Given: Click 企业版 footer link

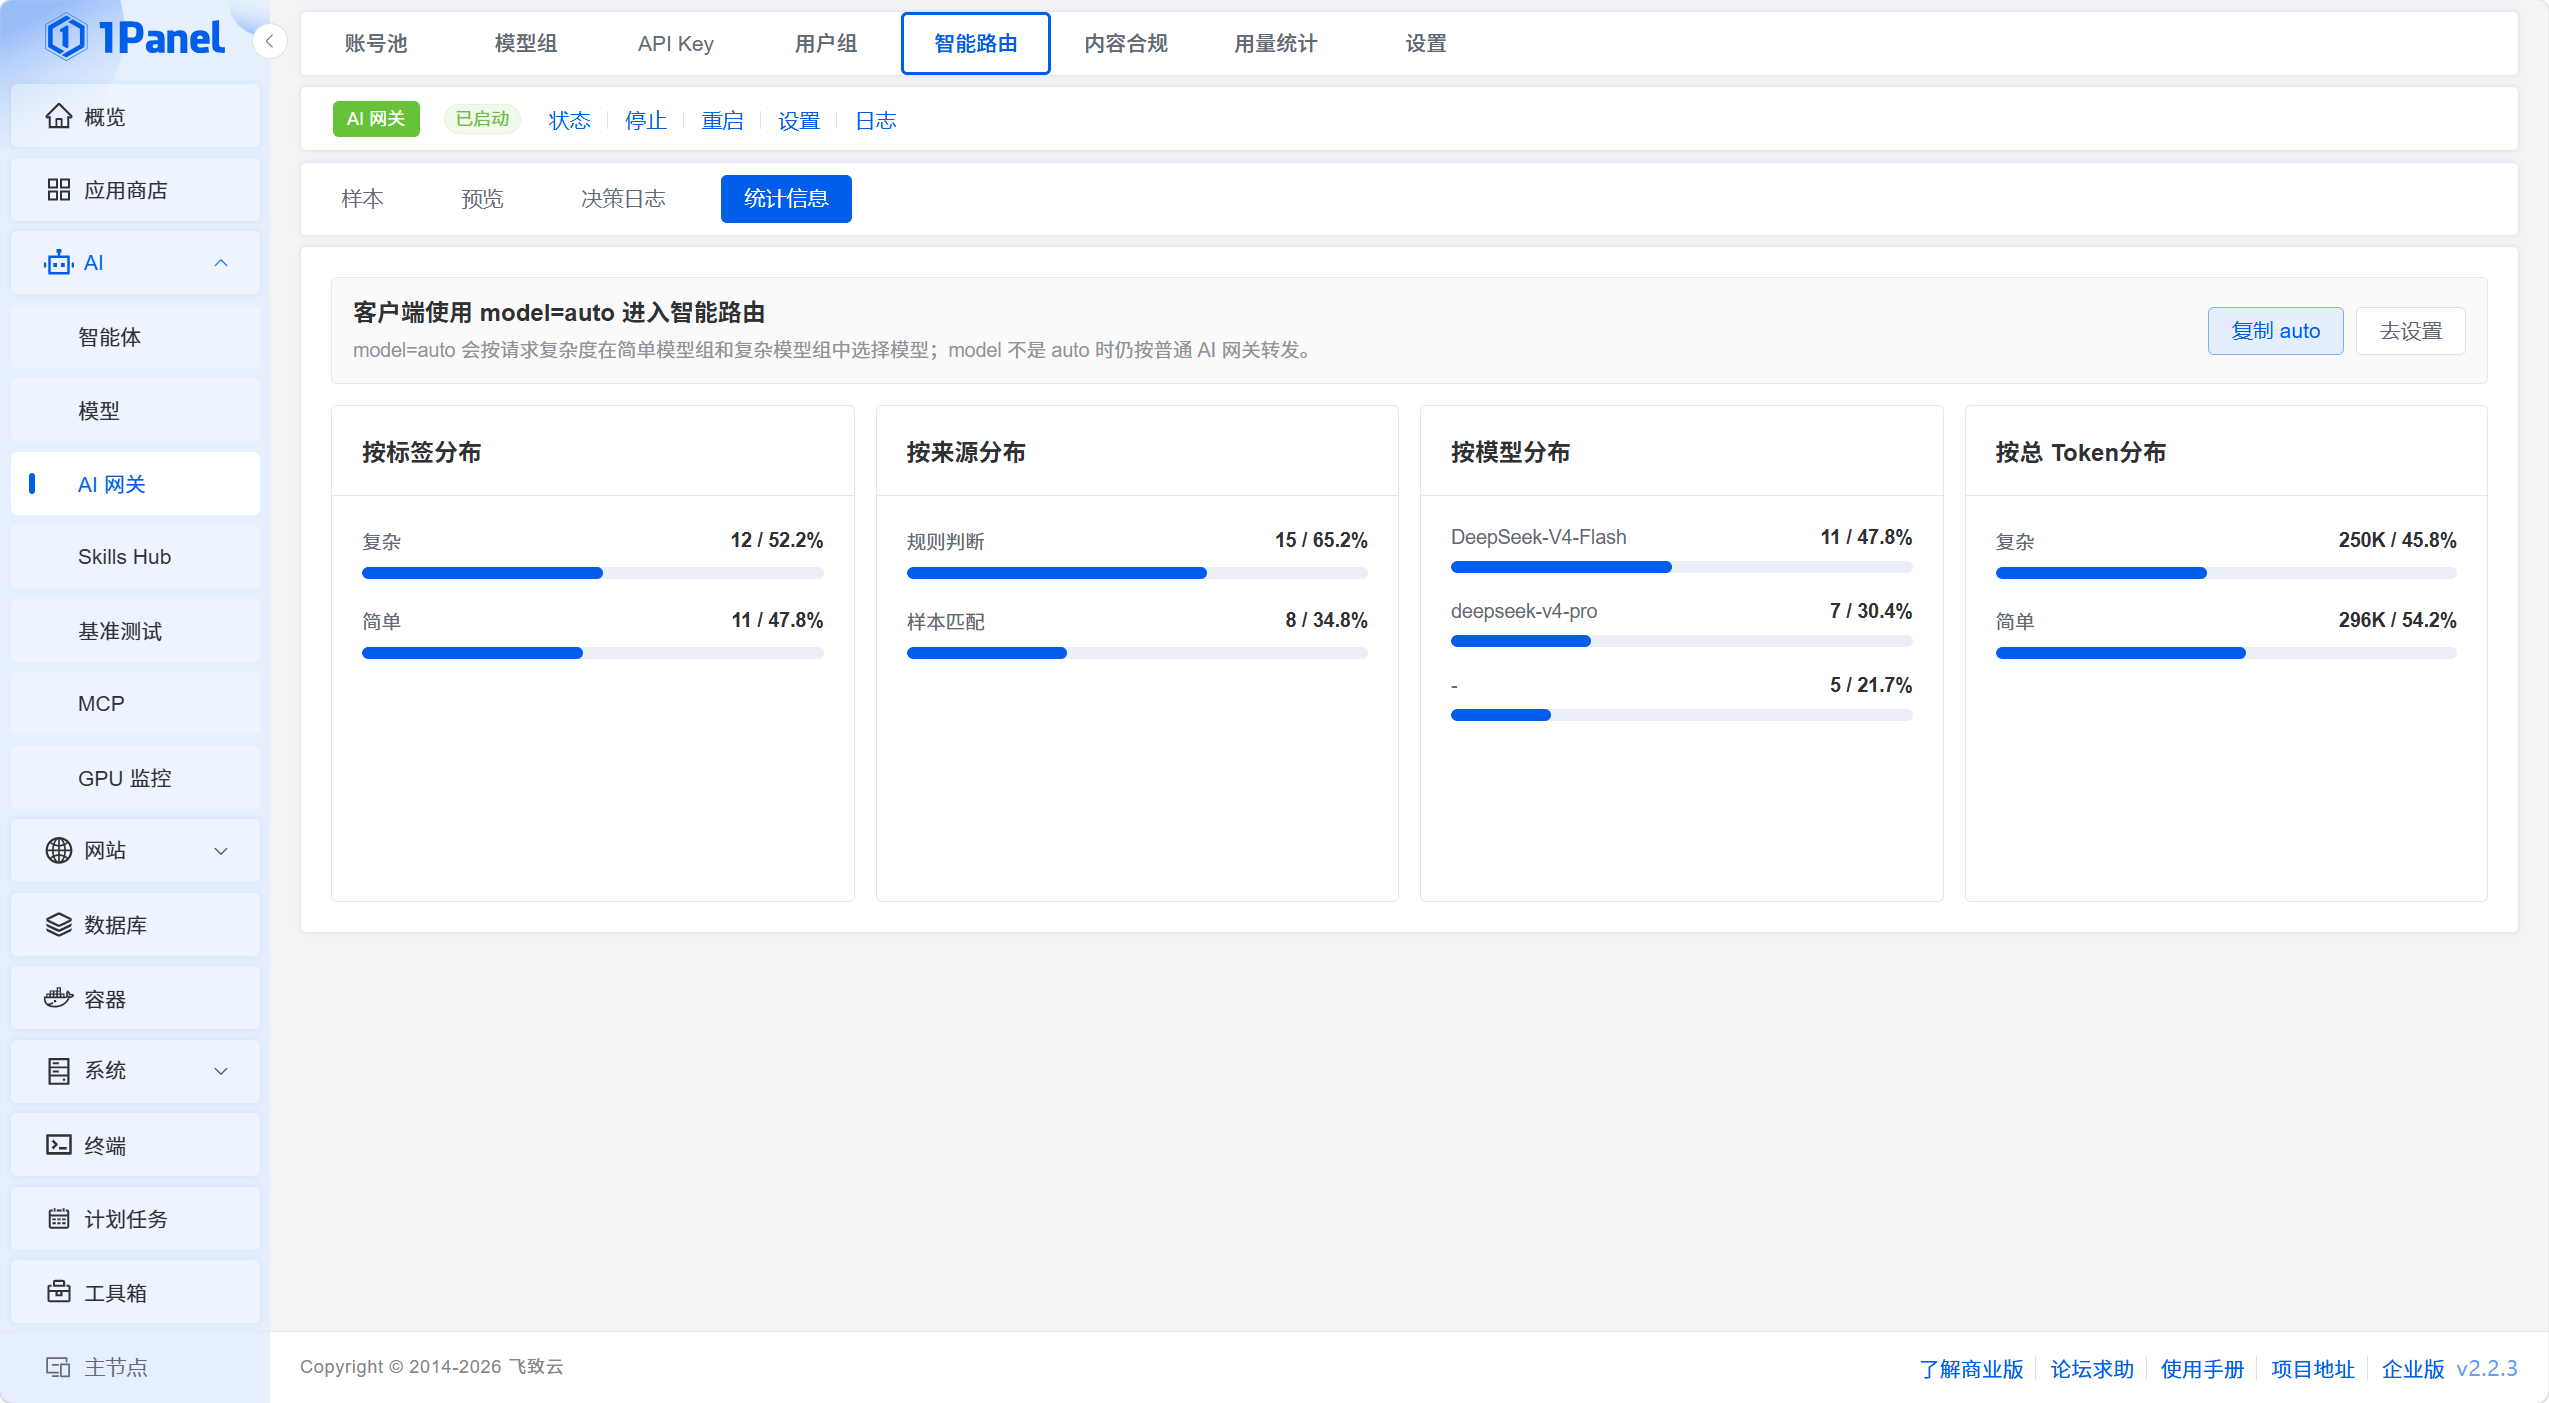Looking at the screenshot, I should (x=2412, y=1369).
